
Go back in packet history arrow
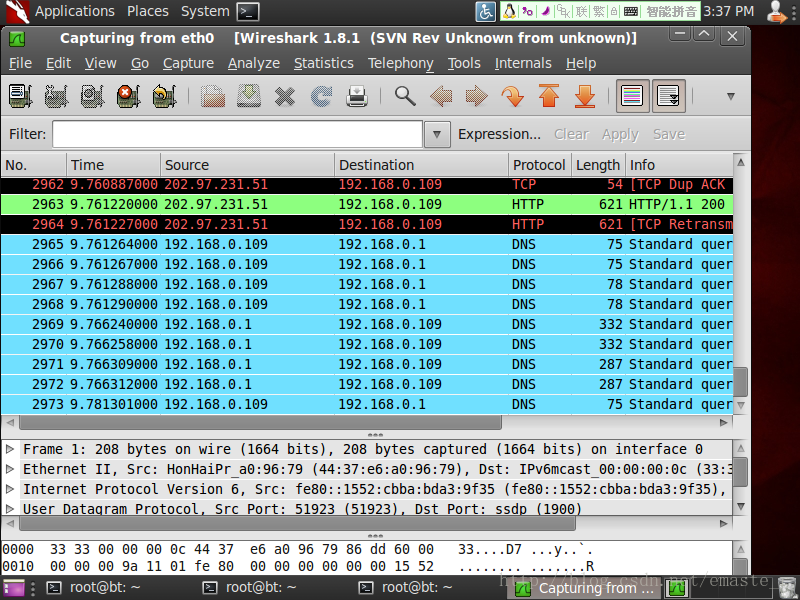click(x=441, y=96)
